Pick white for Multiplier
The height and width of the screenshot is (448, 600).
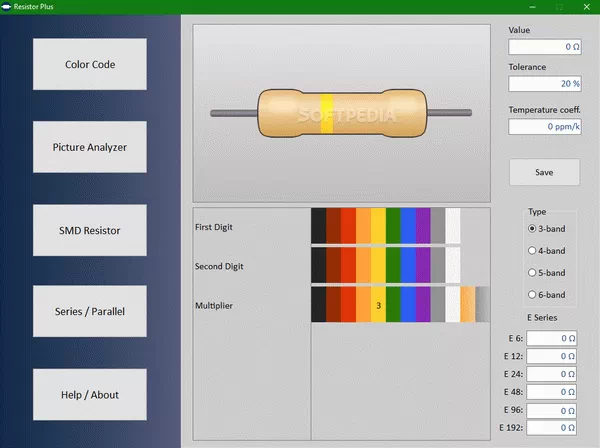click(x=453, y=305)
